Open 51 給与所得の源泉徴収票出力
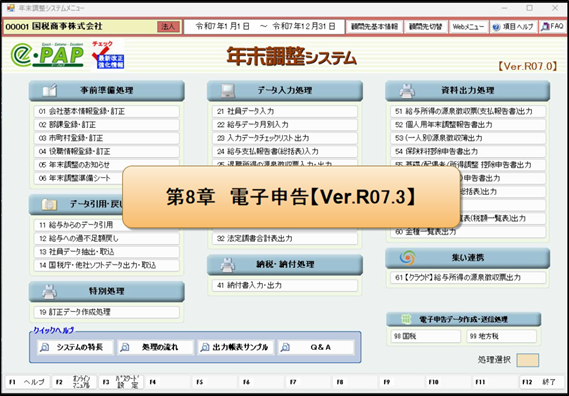The height and width of the screenshot is (396, 569). 468,111
